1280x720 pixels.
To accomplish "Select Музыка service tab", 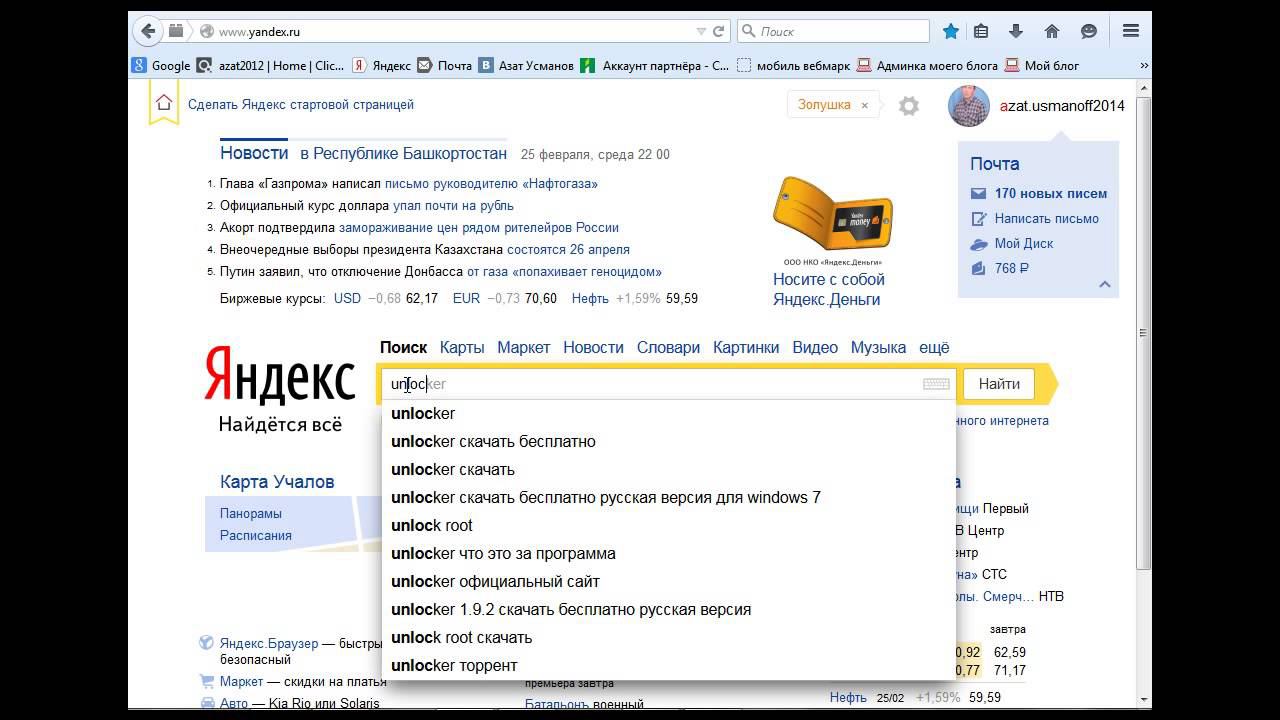I will point(878,347).
